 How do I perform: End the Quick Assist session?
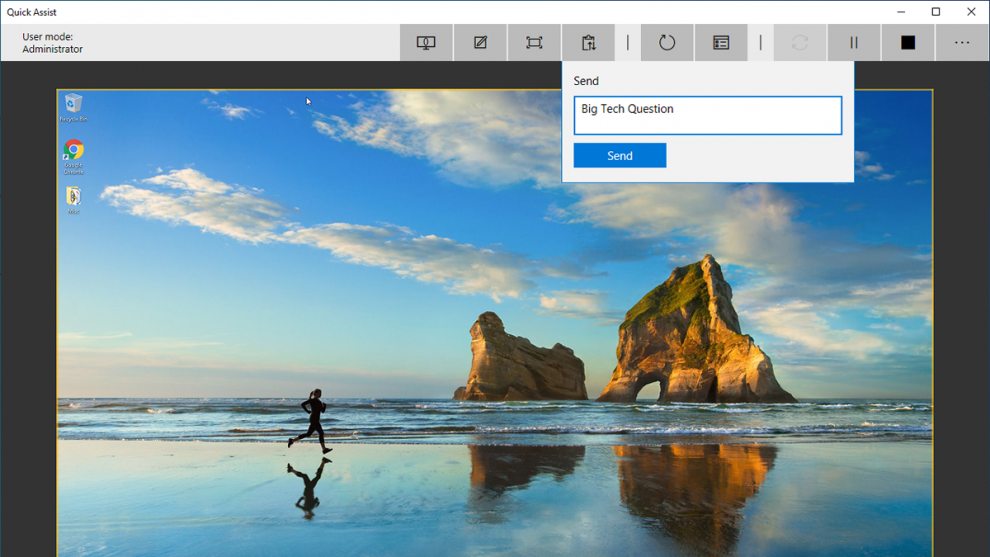[908, 42]
